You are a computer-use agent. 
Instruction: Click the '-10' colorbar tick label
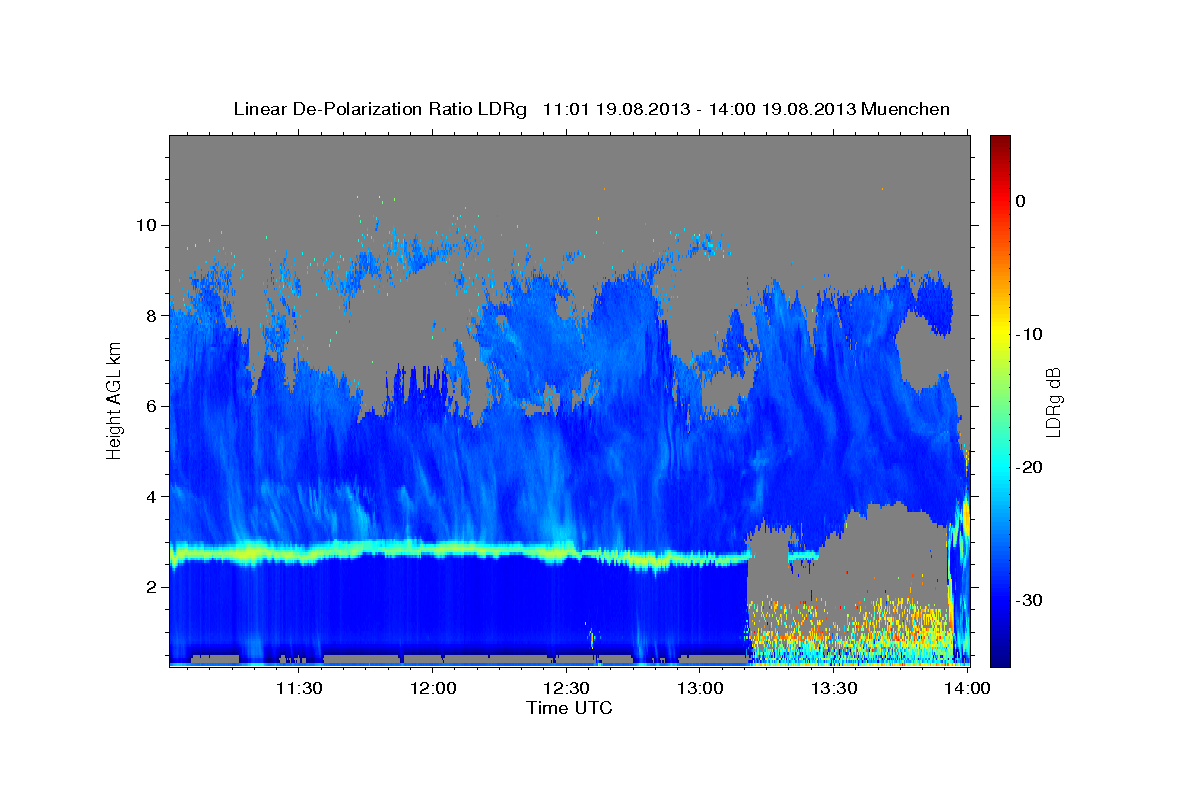(1030, 334)
